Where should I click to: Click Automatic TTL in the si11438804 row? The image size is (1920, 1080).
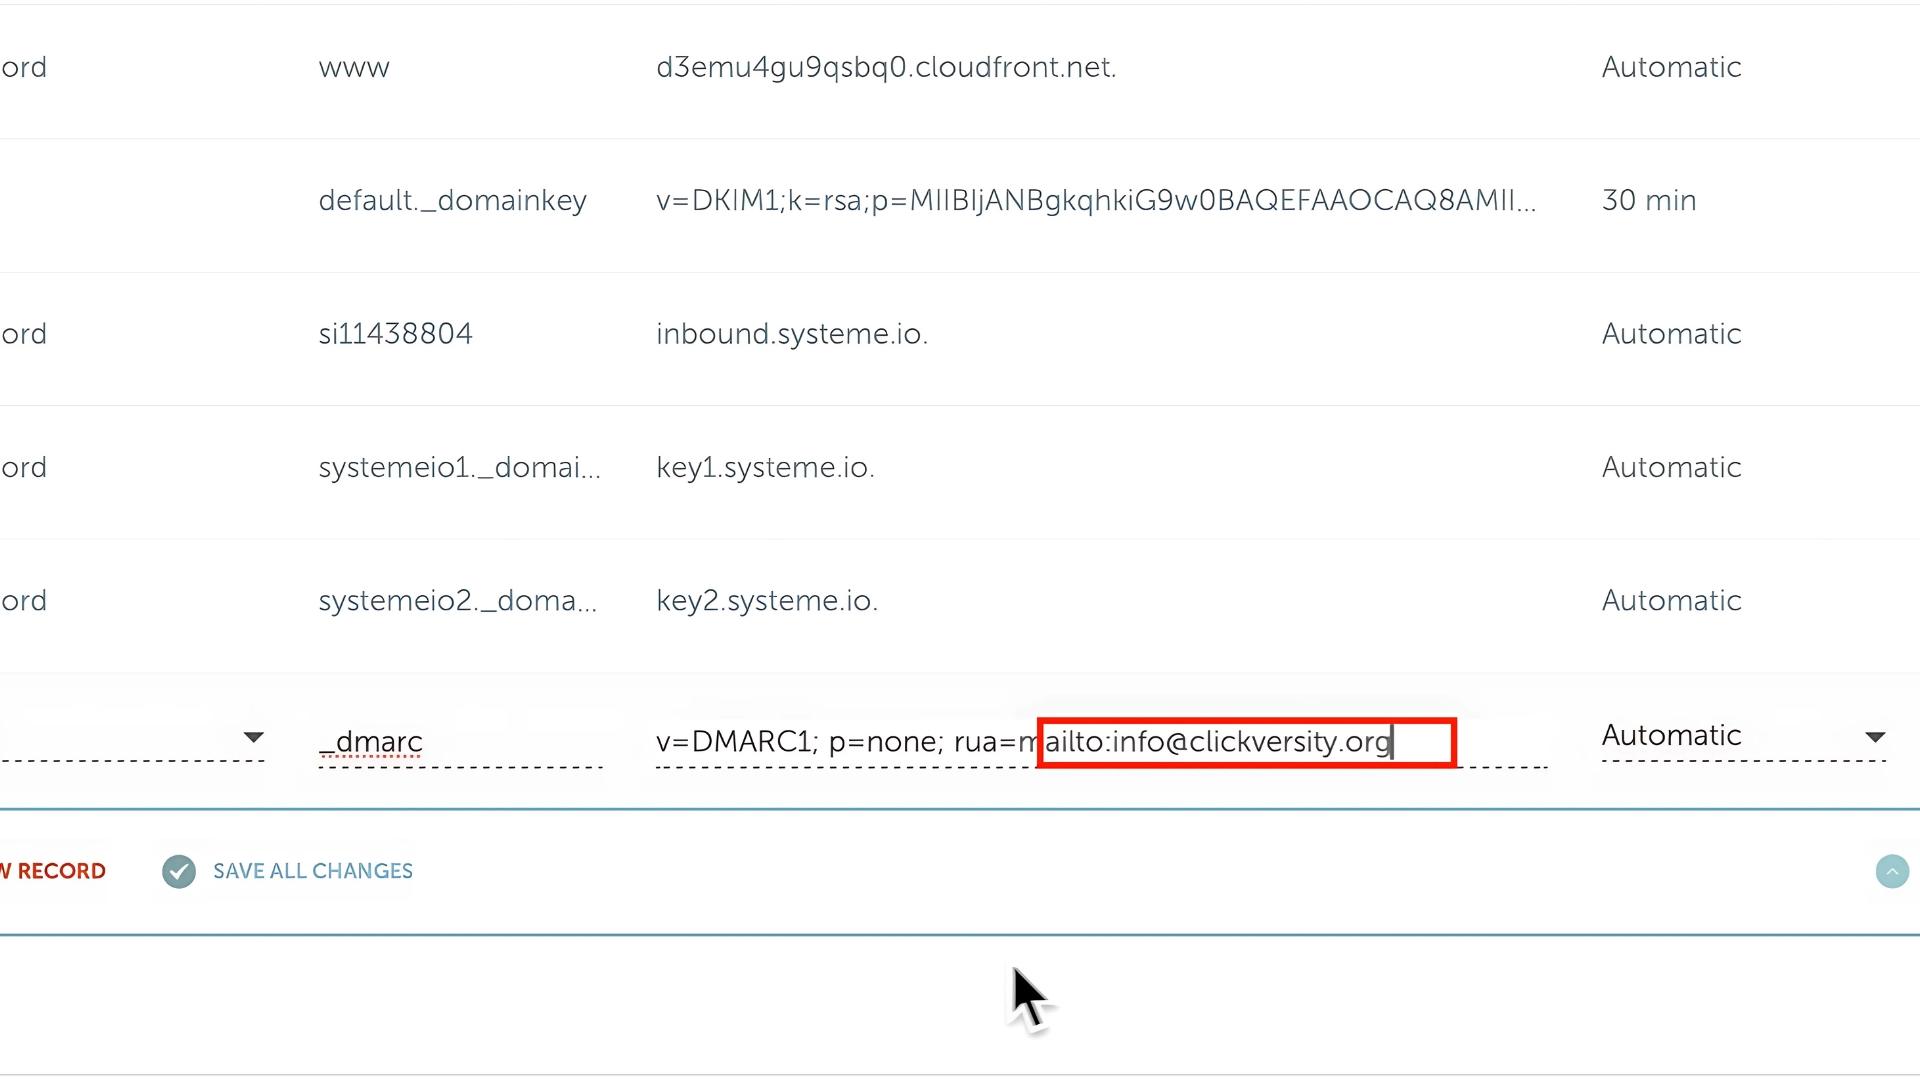tap(1671, 334)
